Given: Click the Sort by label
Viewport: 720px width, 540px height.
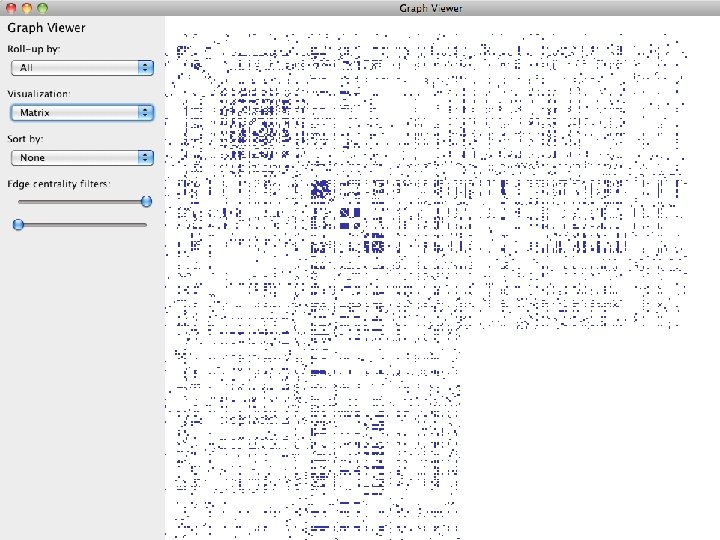Looking at the screenshot, I should coord(25,139).
